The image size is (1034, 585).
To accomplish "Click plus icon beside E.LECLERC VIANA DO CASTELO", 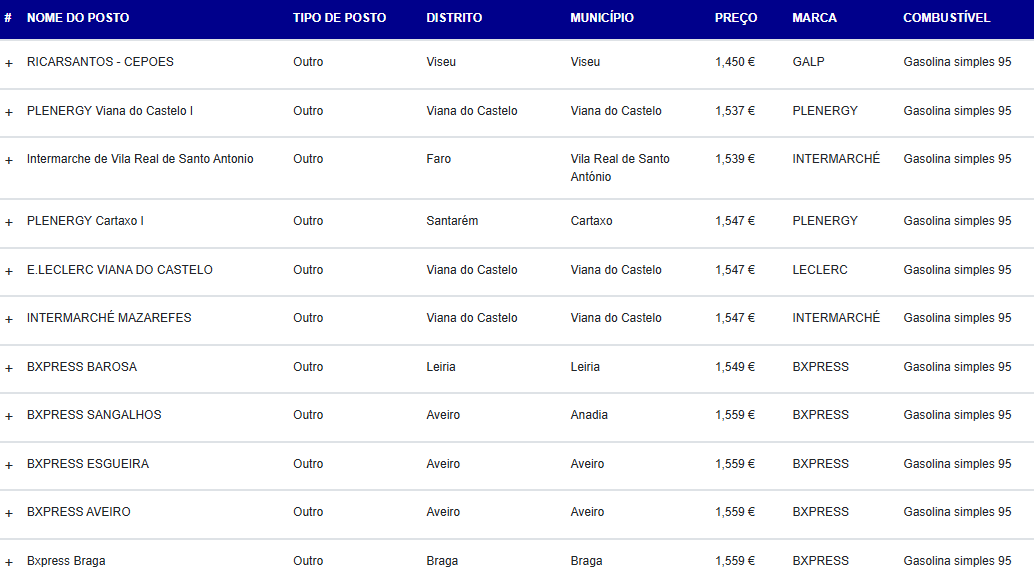I will 9,271.
